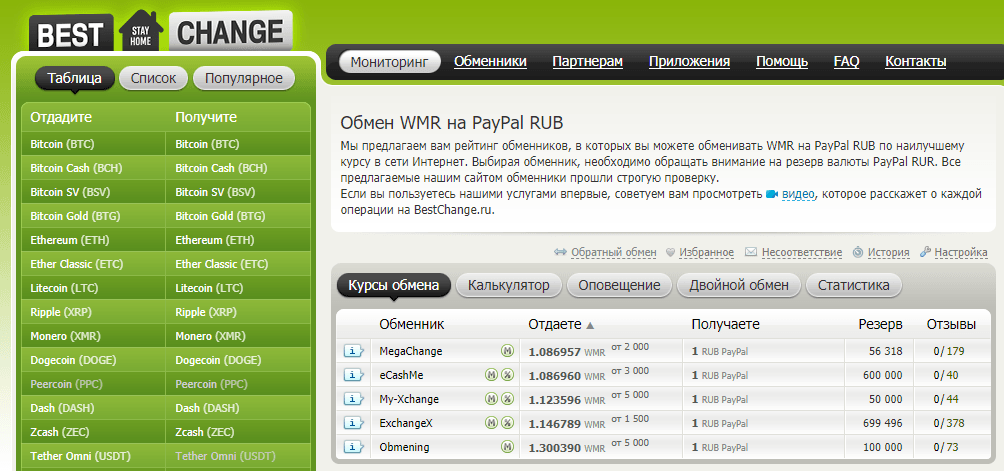Image resolution: width=1004 pixels, height=471 pixels.
Task: Click the info icon for MegaChange
Action: click(x=354, y=351)
